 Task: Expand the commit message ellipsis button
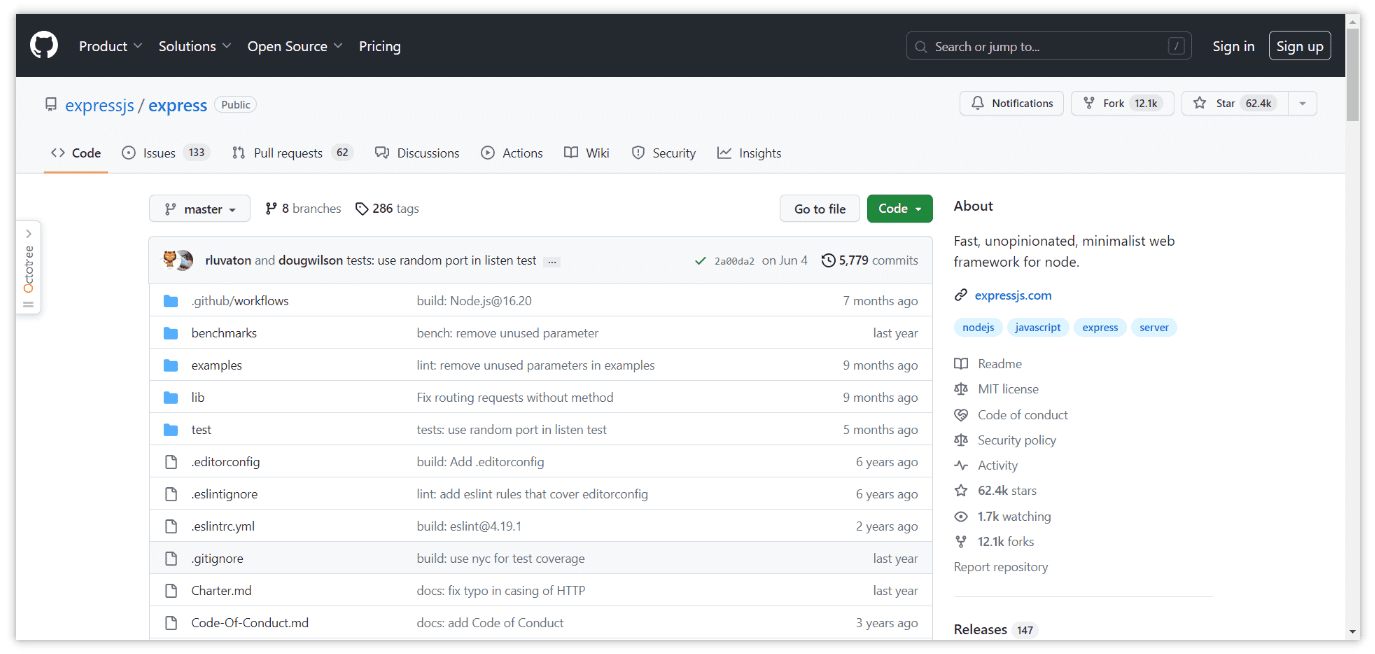553,261
